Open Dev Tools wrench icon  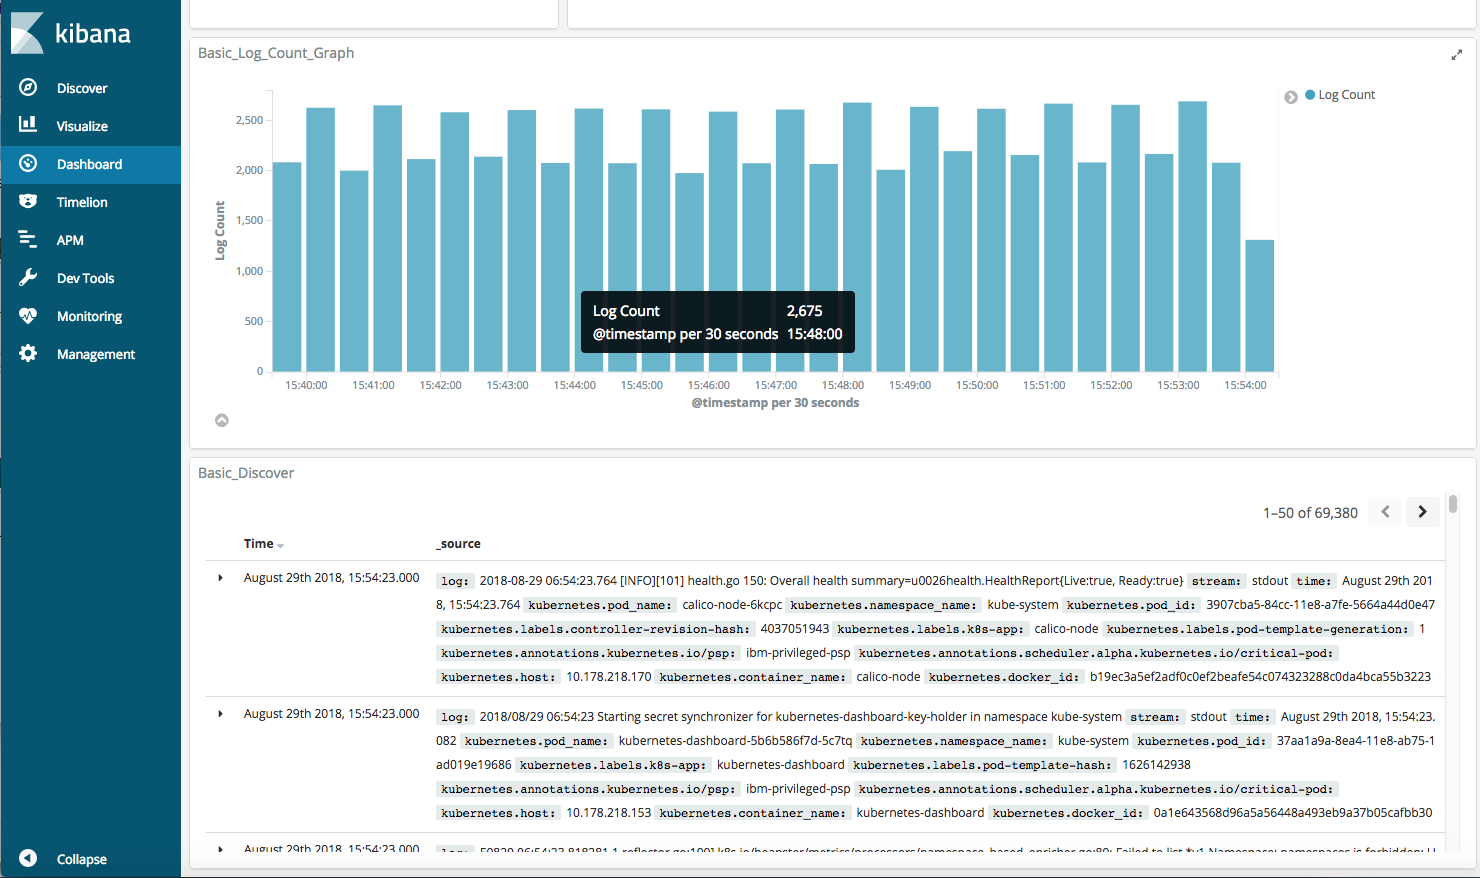click(x=28, y=277)
